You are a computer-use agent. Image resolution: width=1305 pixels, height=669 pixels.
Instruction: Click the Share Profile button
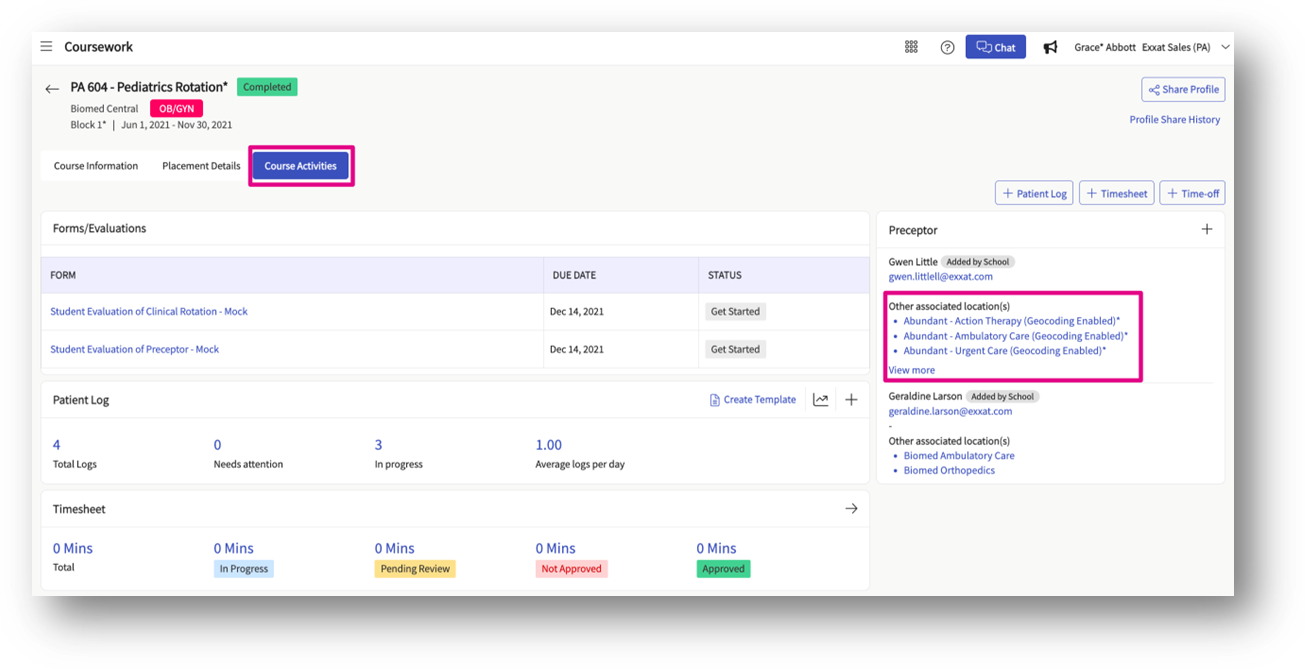[x=1183, y=89]
